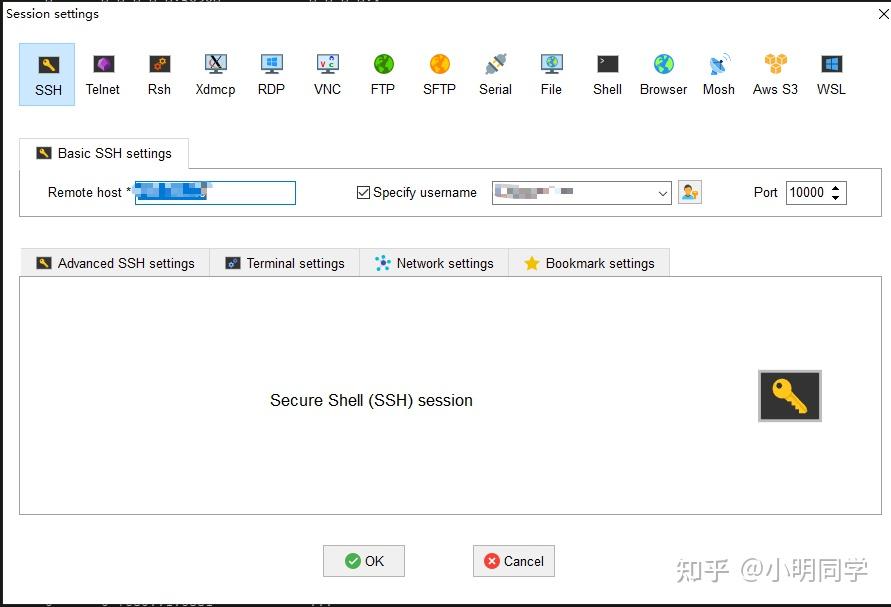Confirm the session with OK
The width and height of the screenshot is (891, 607).
(363, 561)
